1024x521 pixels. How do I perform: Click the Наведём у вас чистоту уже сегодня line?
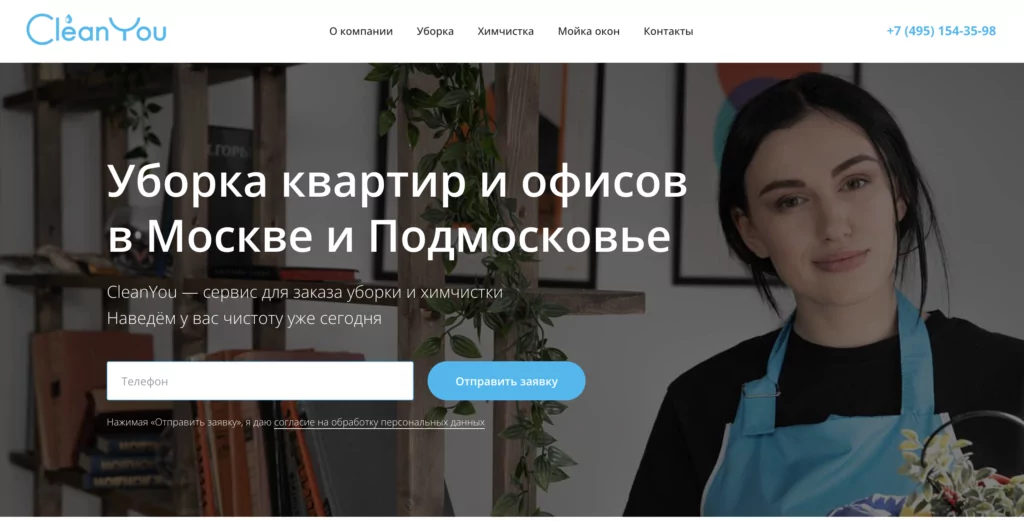coord(244,319)
